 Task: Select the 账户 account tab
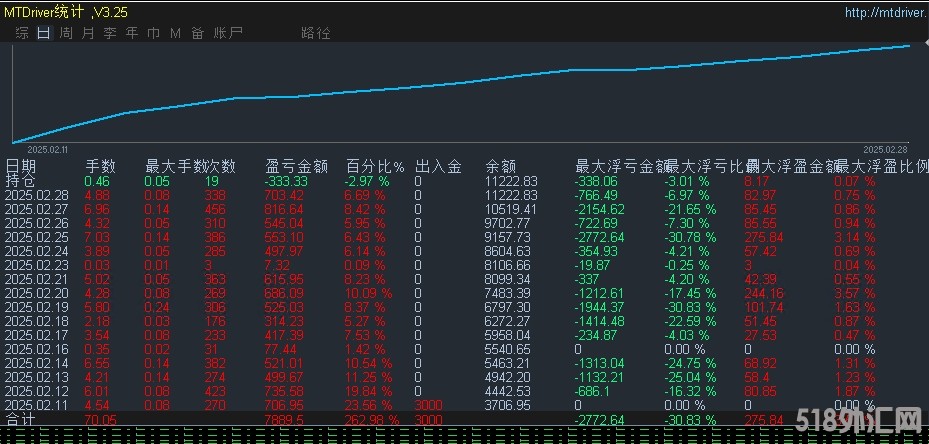[228, 33]
